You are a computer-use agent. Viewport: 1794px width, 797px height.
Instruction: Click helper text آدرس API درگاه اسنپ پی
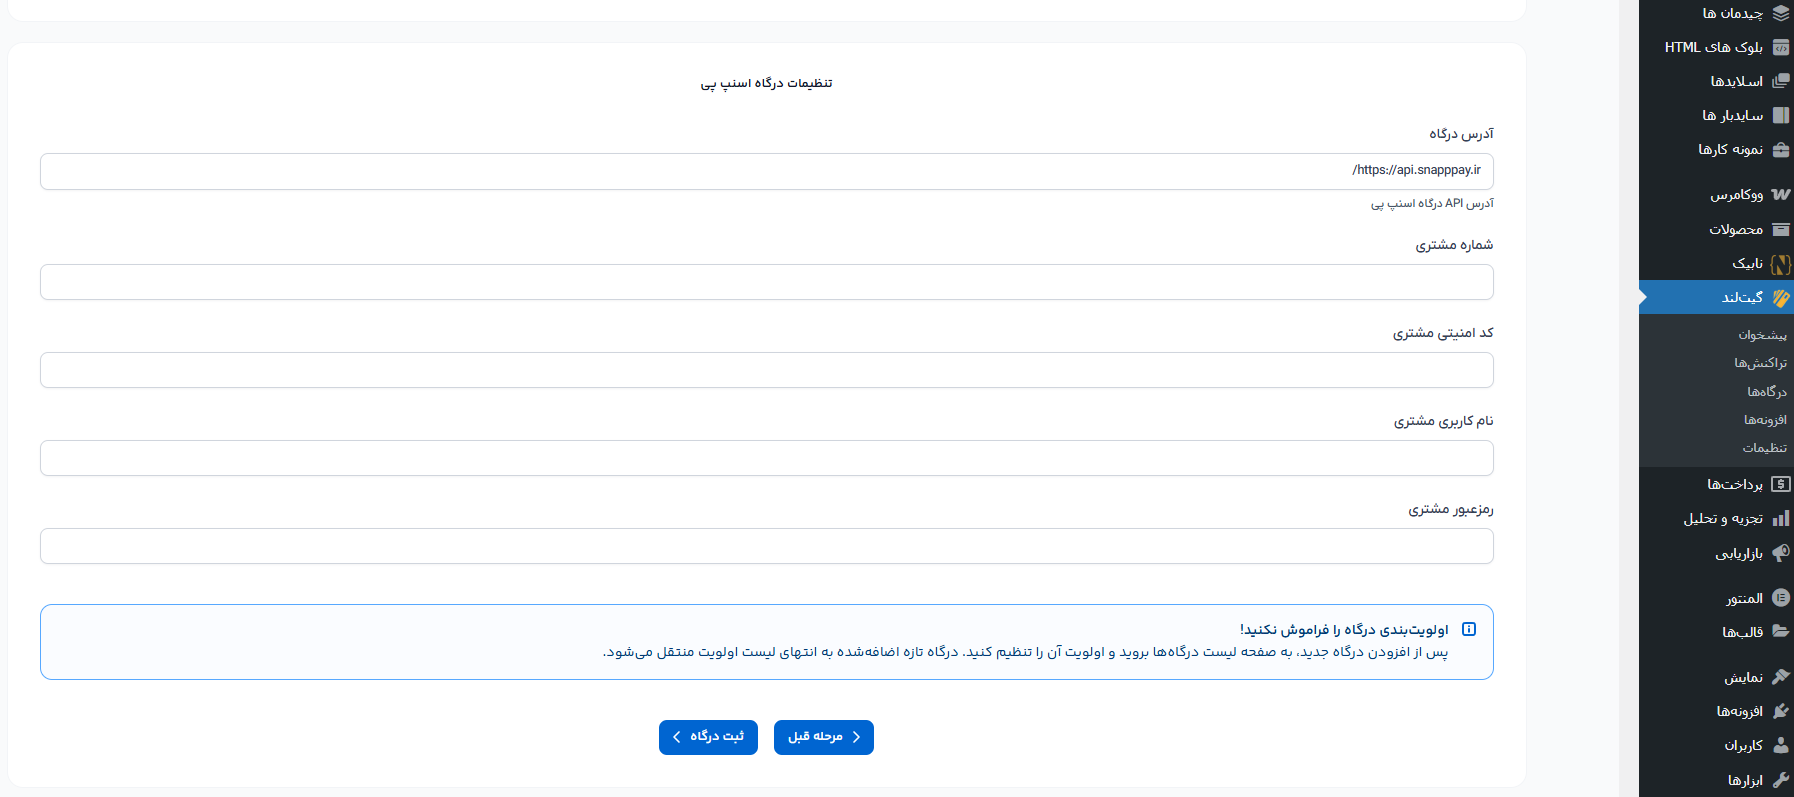pos(1432,203)
